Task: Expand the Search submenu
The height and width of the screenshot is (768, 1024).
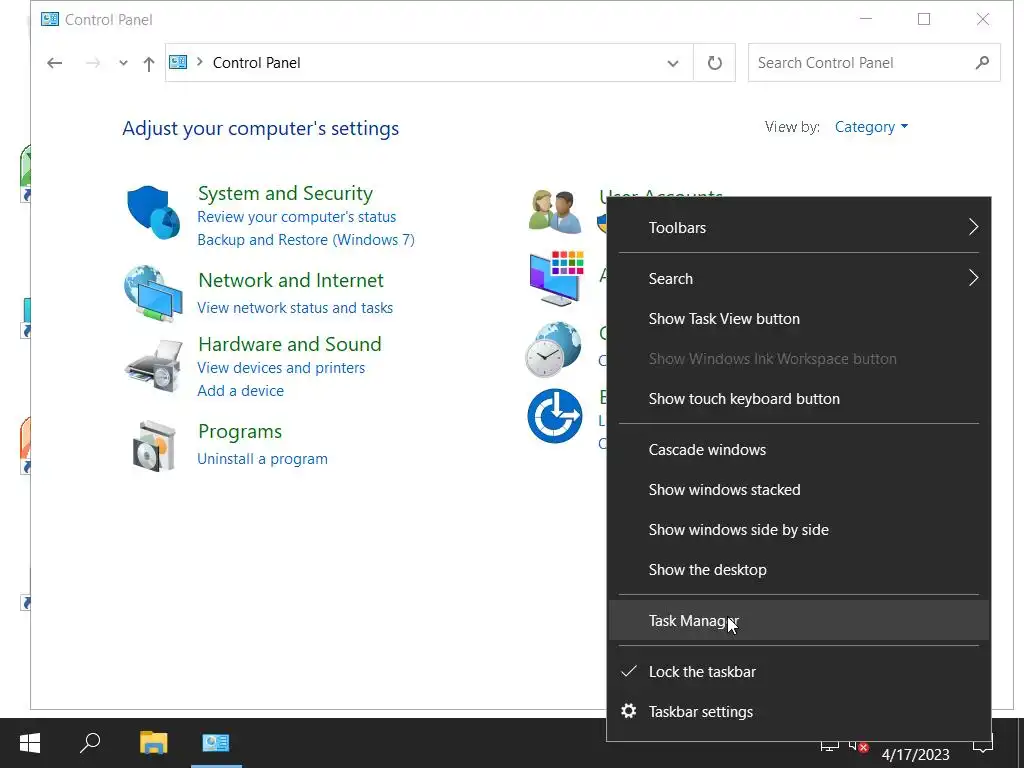Action: click(x=799, y=278)
